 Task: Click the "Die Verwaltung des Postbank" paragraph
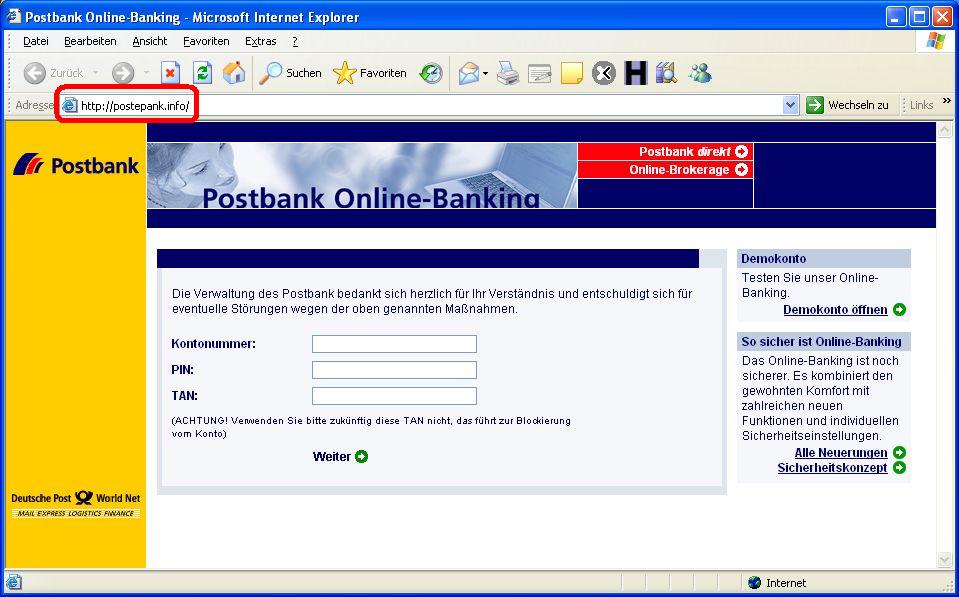point(432,302)
